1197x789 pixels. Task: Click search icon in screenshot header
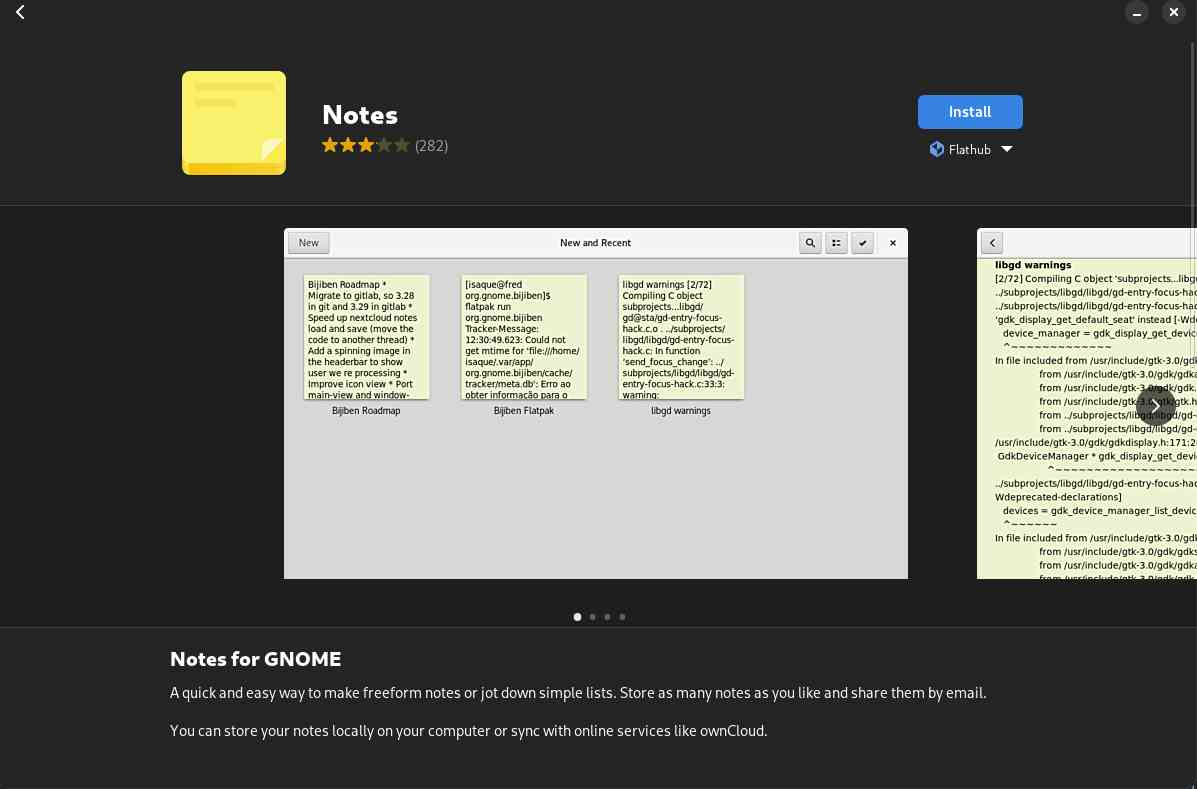point(810,243)
